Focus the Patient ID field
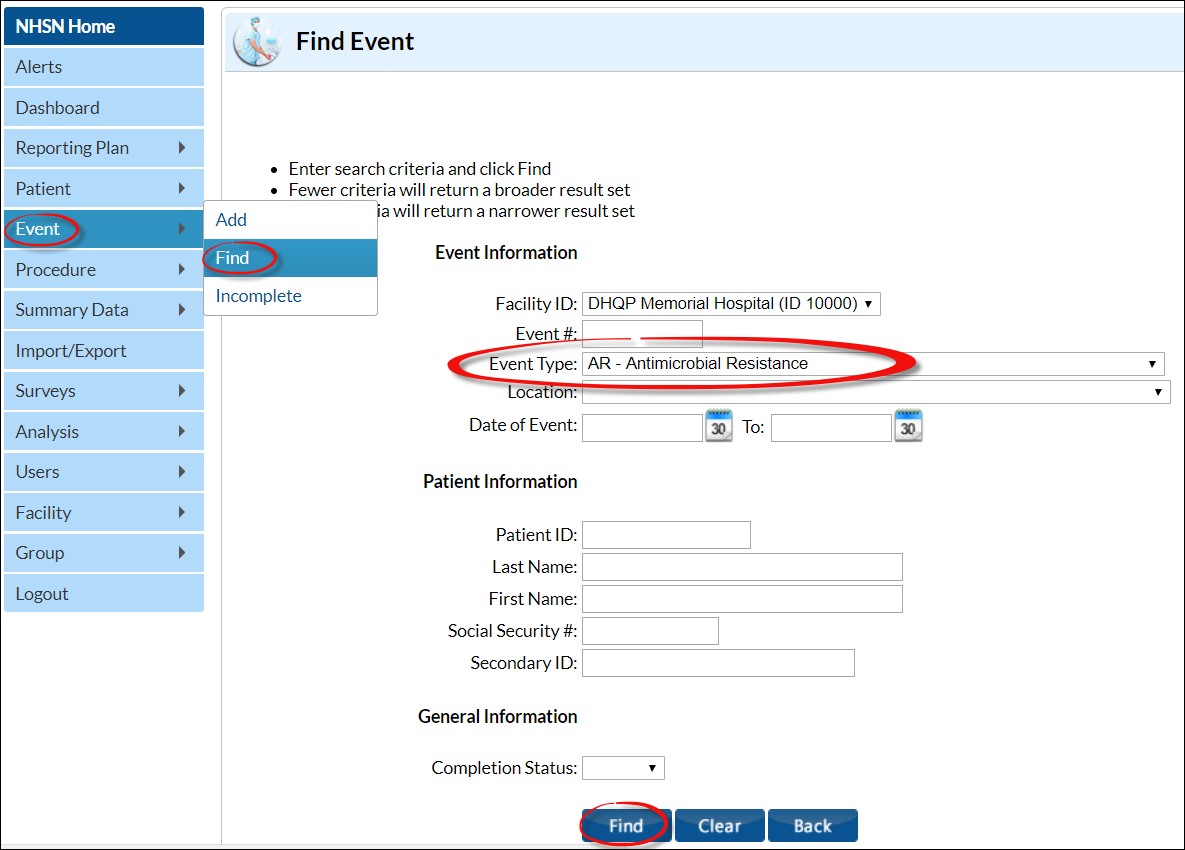Image resolution: width=1185 pixels, height=850 pixels. pyautogui.click(x=667, y=535)
